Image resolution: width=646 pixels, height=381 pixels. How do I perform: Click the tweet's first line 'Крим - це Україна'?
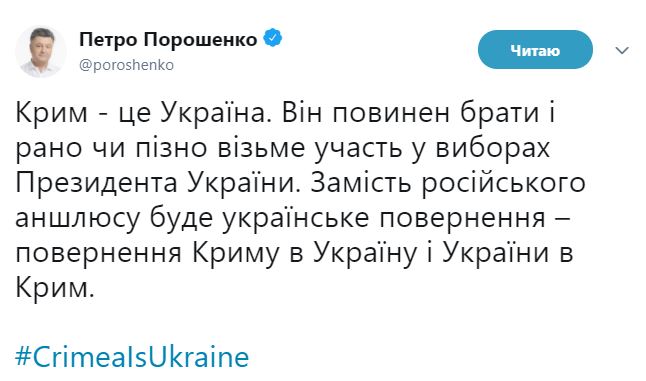143,113
